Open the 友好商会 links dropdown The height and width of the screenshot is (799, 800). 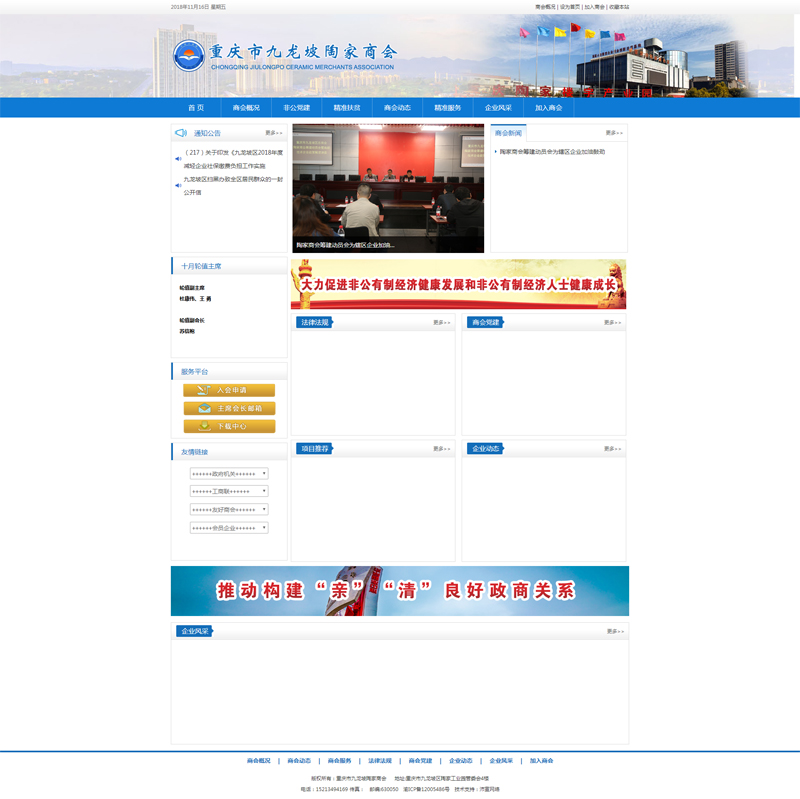click(229, 510)
